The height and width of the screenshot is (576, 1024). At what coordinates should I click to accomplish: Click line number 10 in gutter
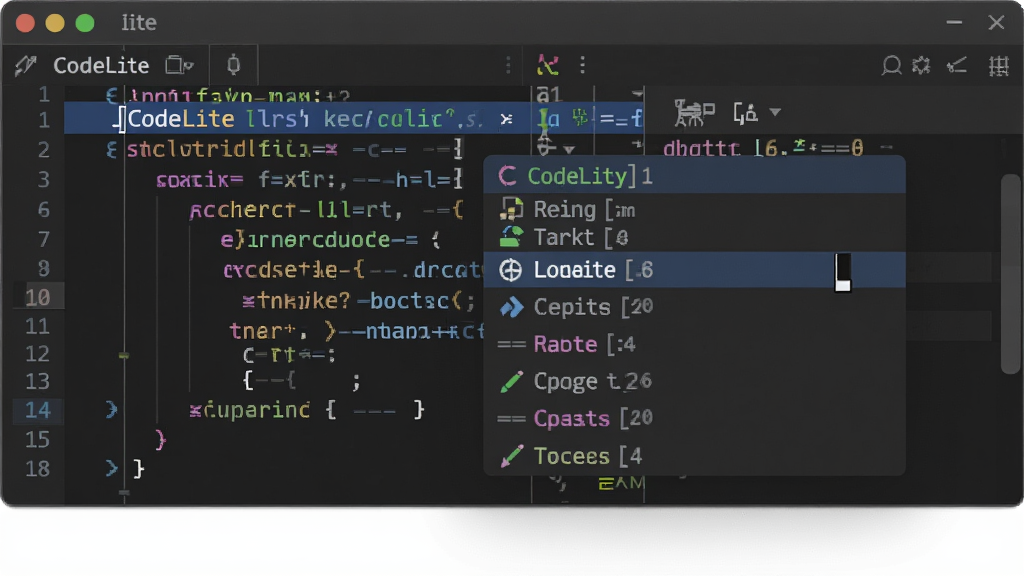pyautogui.click(x=37, y=297)
